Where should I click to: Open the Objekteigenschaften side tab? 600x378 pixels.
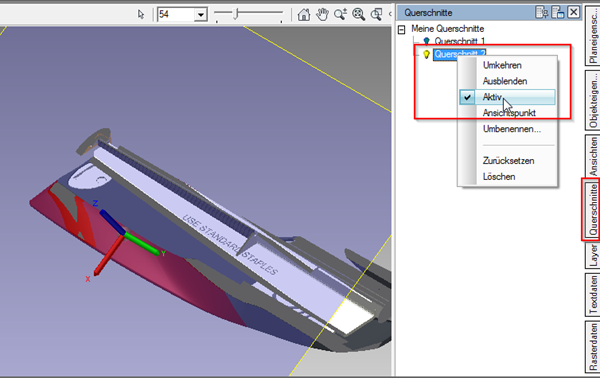tap(593, 100)
